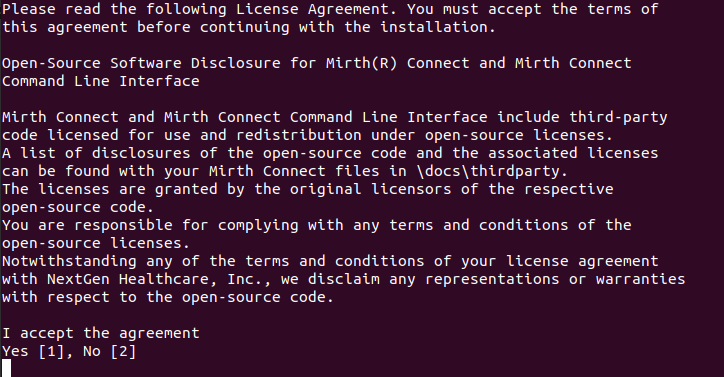Click the line ending 'include third-party'
The image size is (724, 377).
click(x=335, y=117)
